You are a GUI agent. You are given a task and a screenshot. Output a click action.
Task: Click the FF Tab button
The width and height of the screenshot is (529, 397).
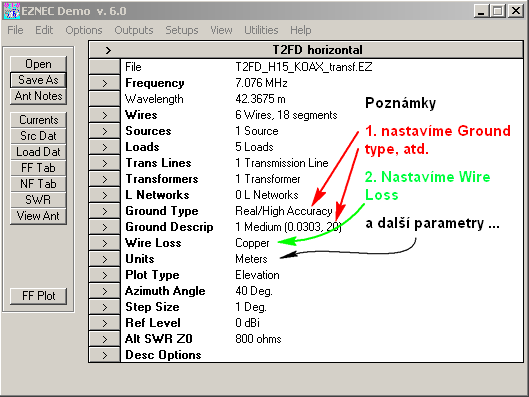click(38, 168)
